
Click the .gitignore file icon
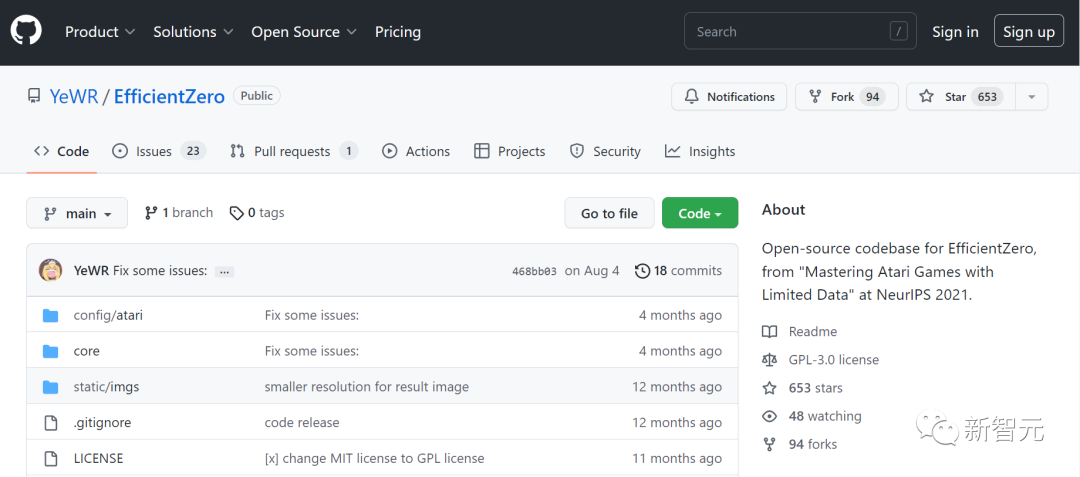51,423
